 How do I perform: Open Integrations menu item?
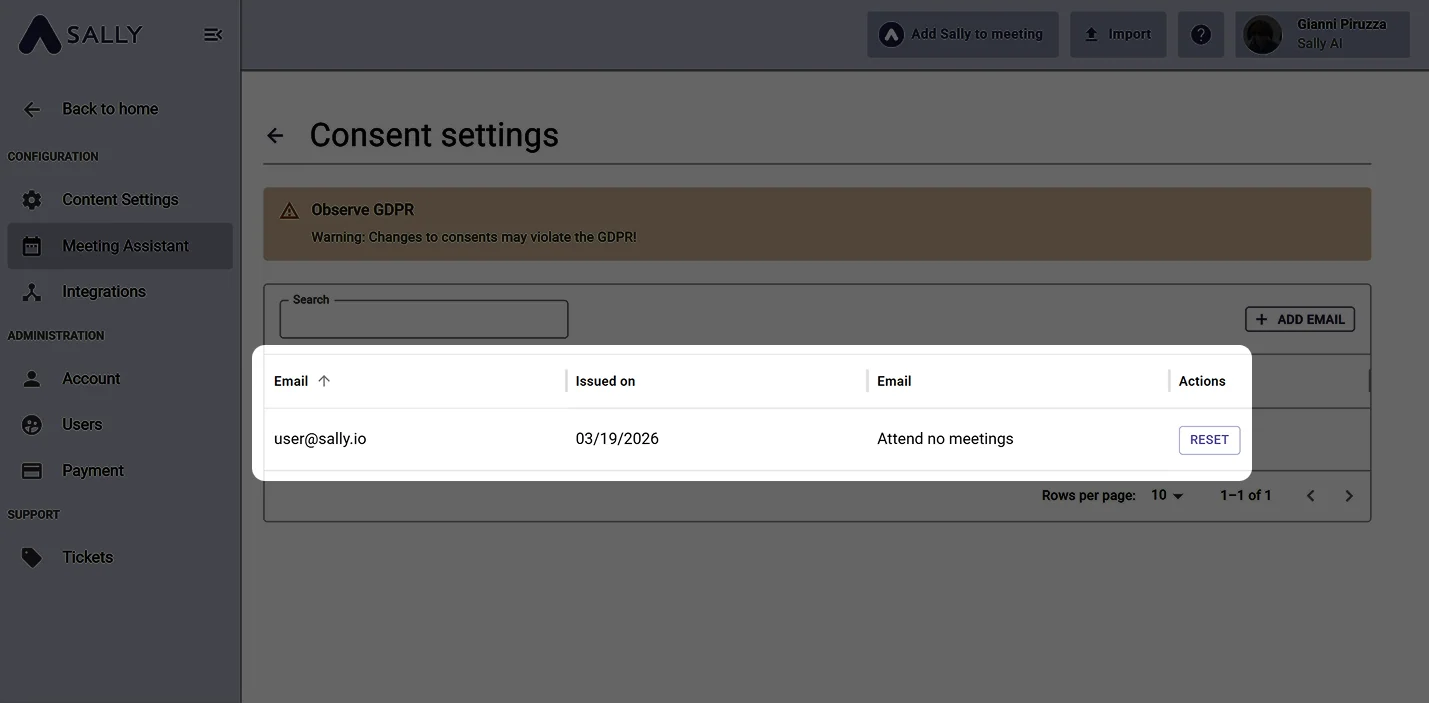(120, 292)
